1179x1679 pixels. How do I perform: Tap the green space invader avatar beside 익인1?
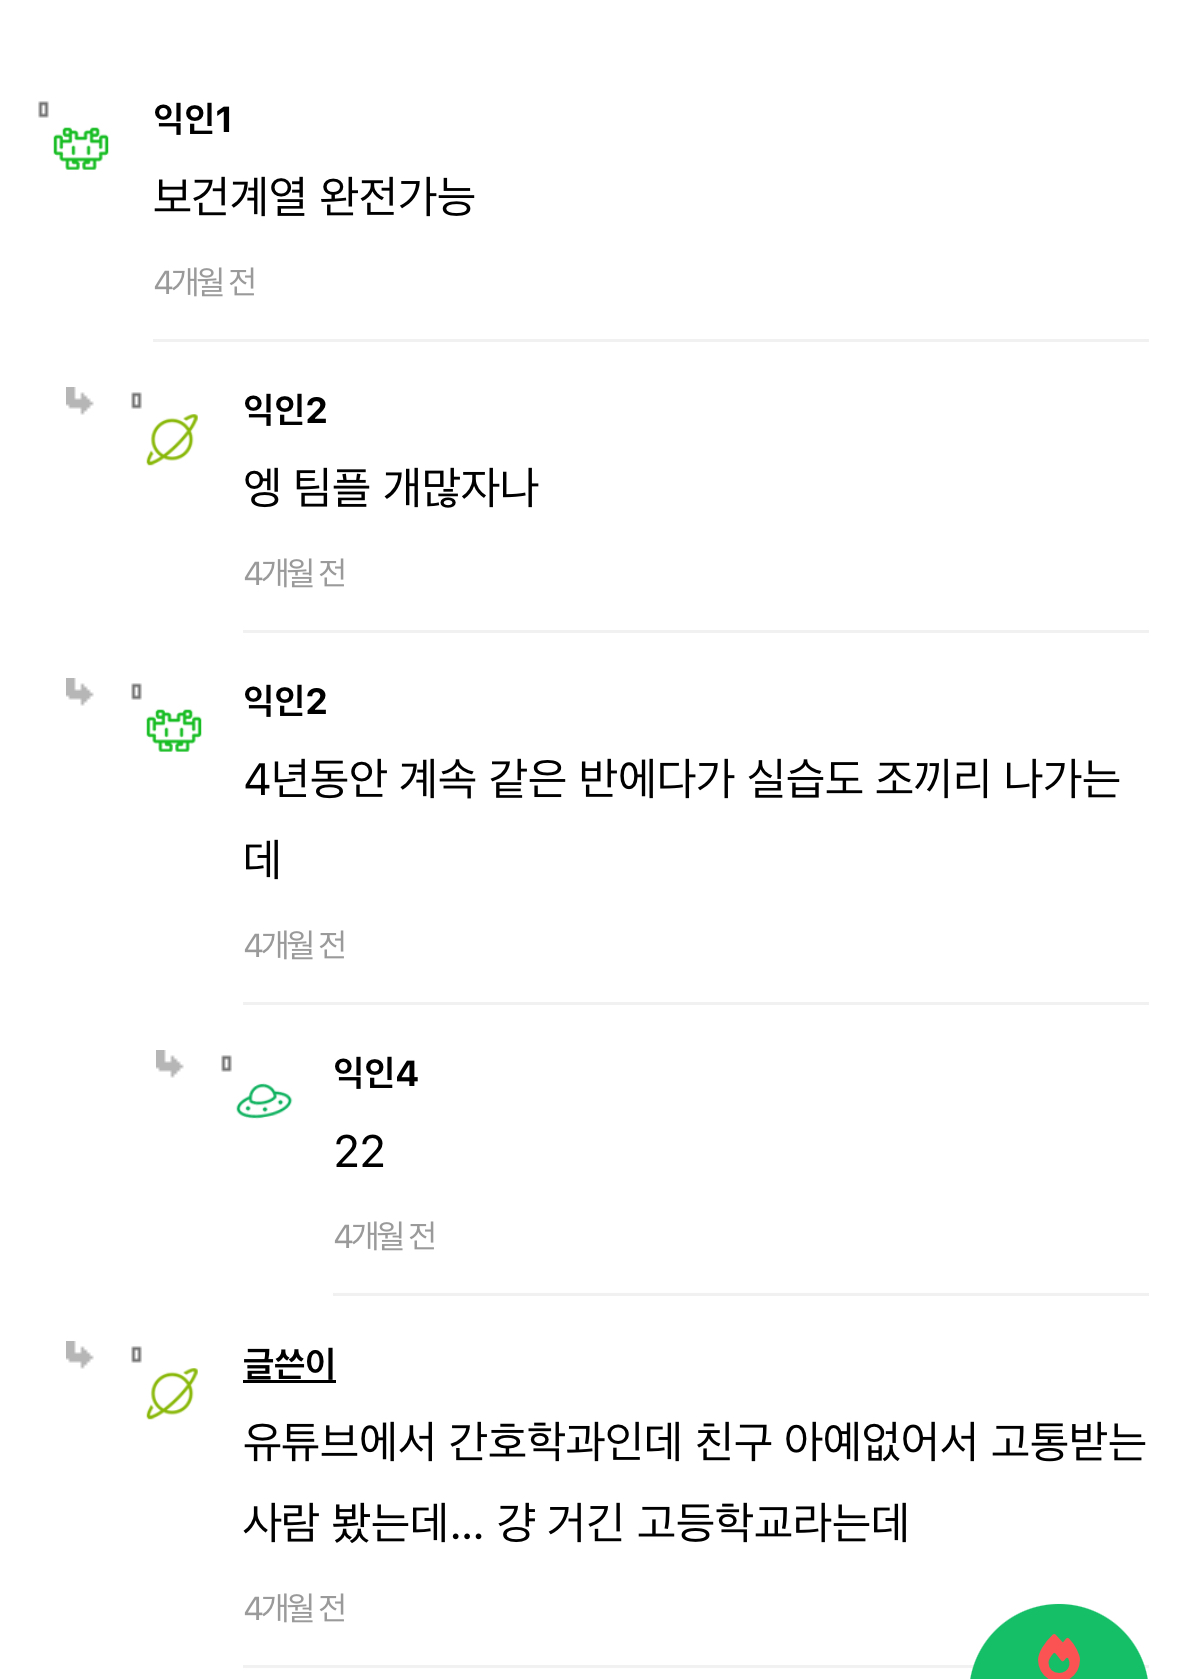coord(81,148)
